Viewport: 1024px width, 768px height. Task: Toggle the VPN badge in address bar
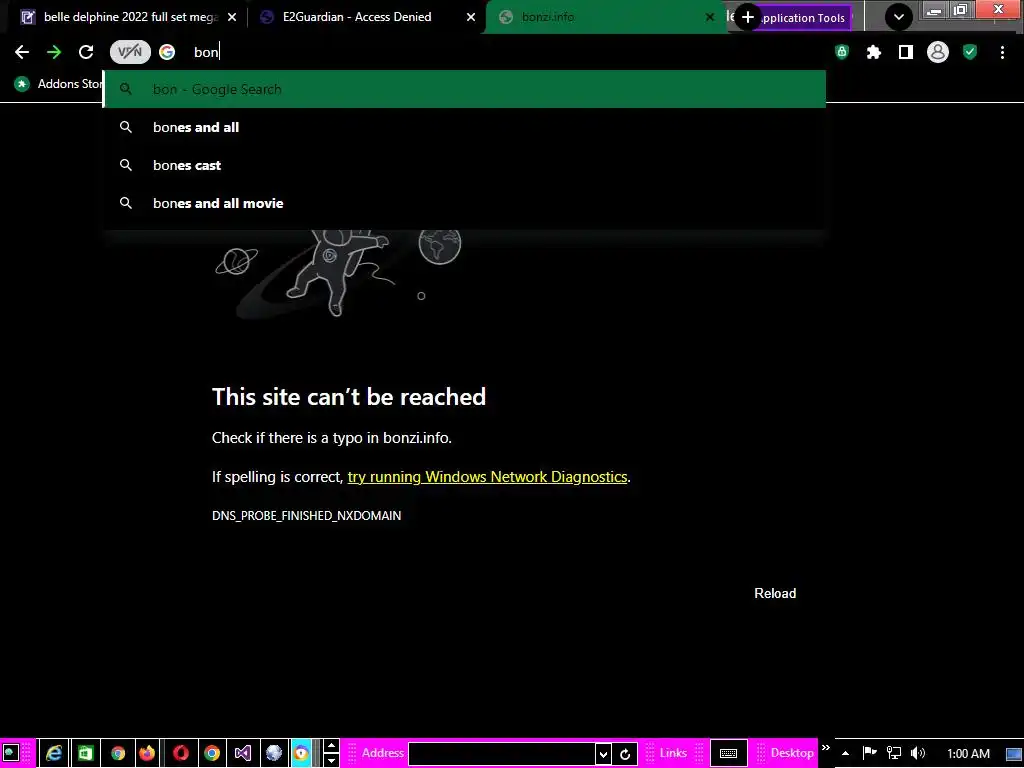130,52
